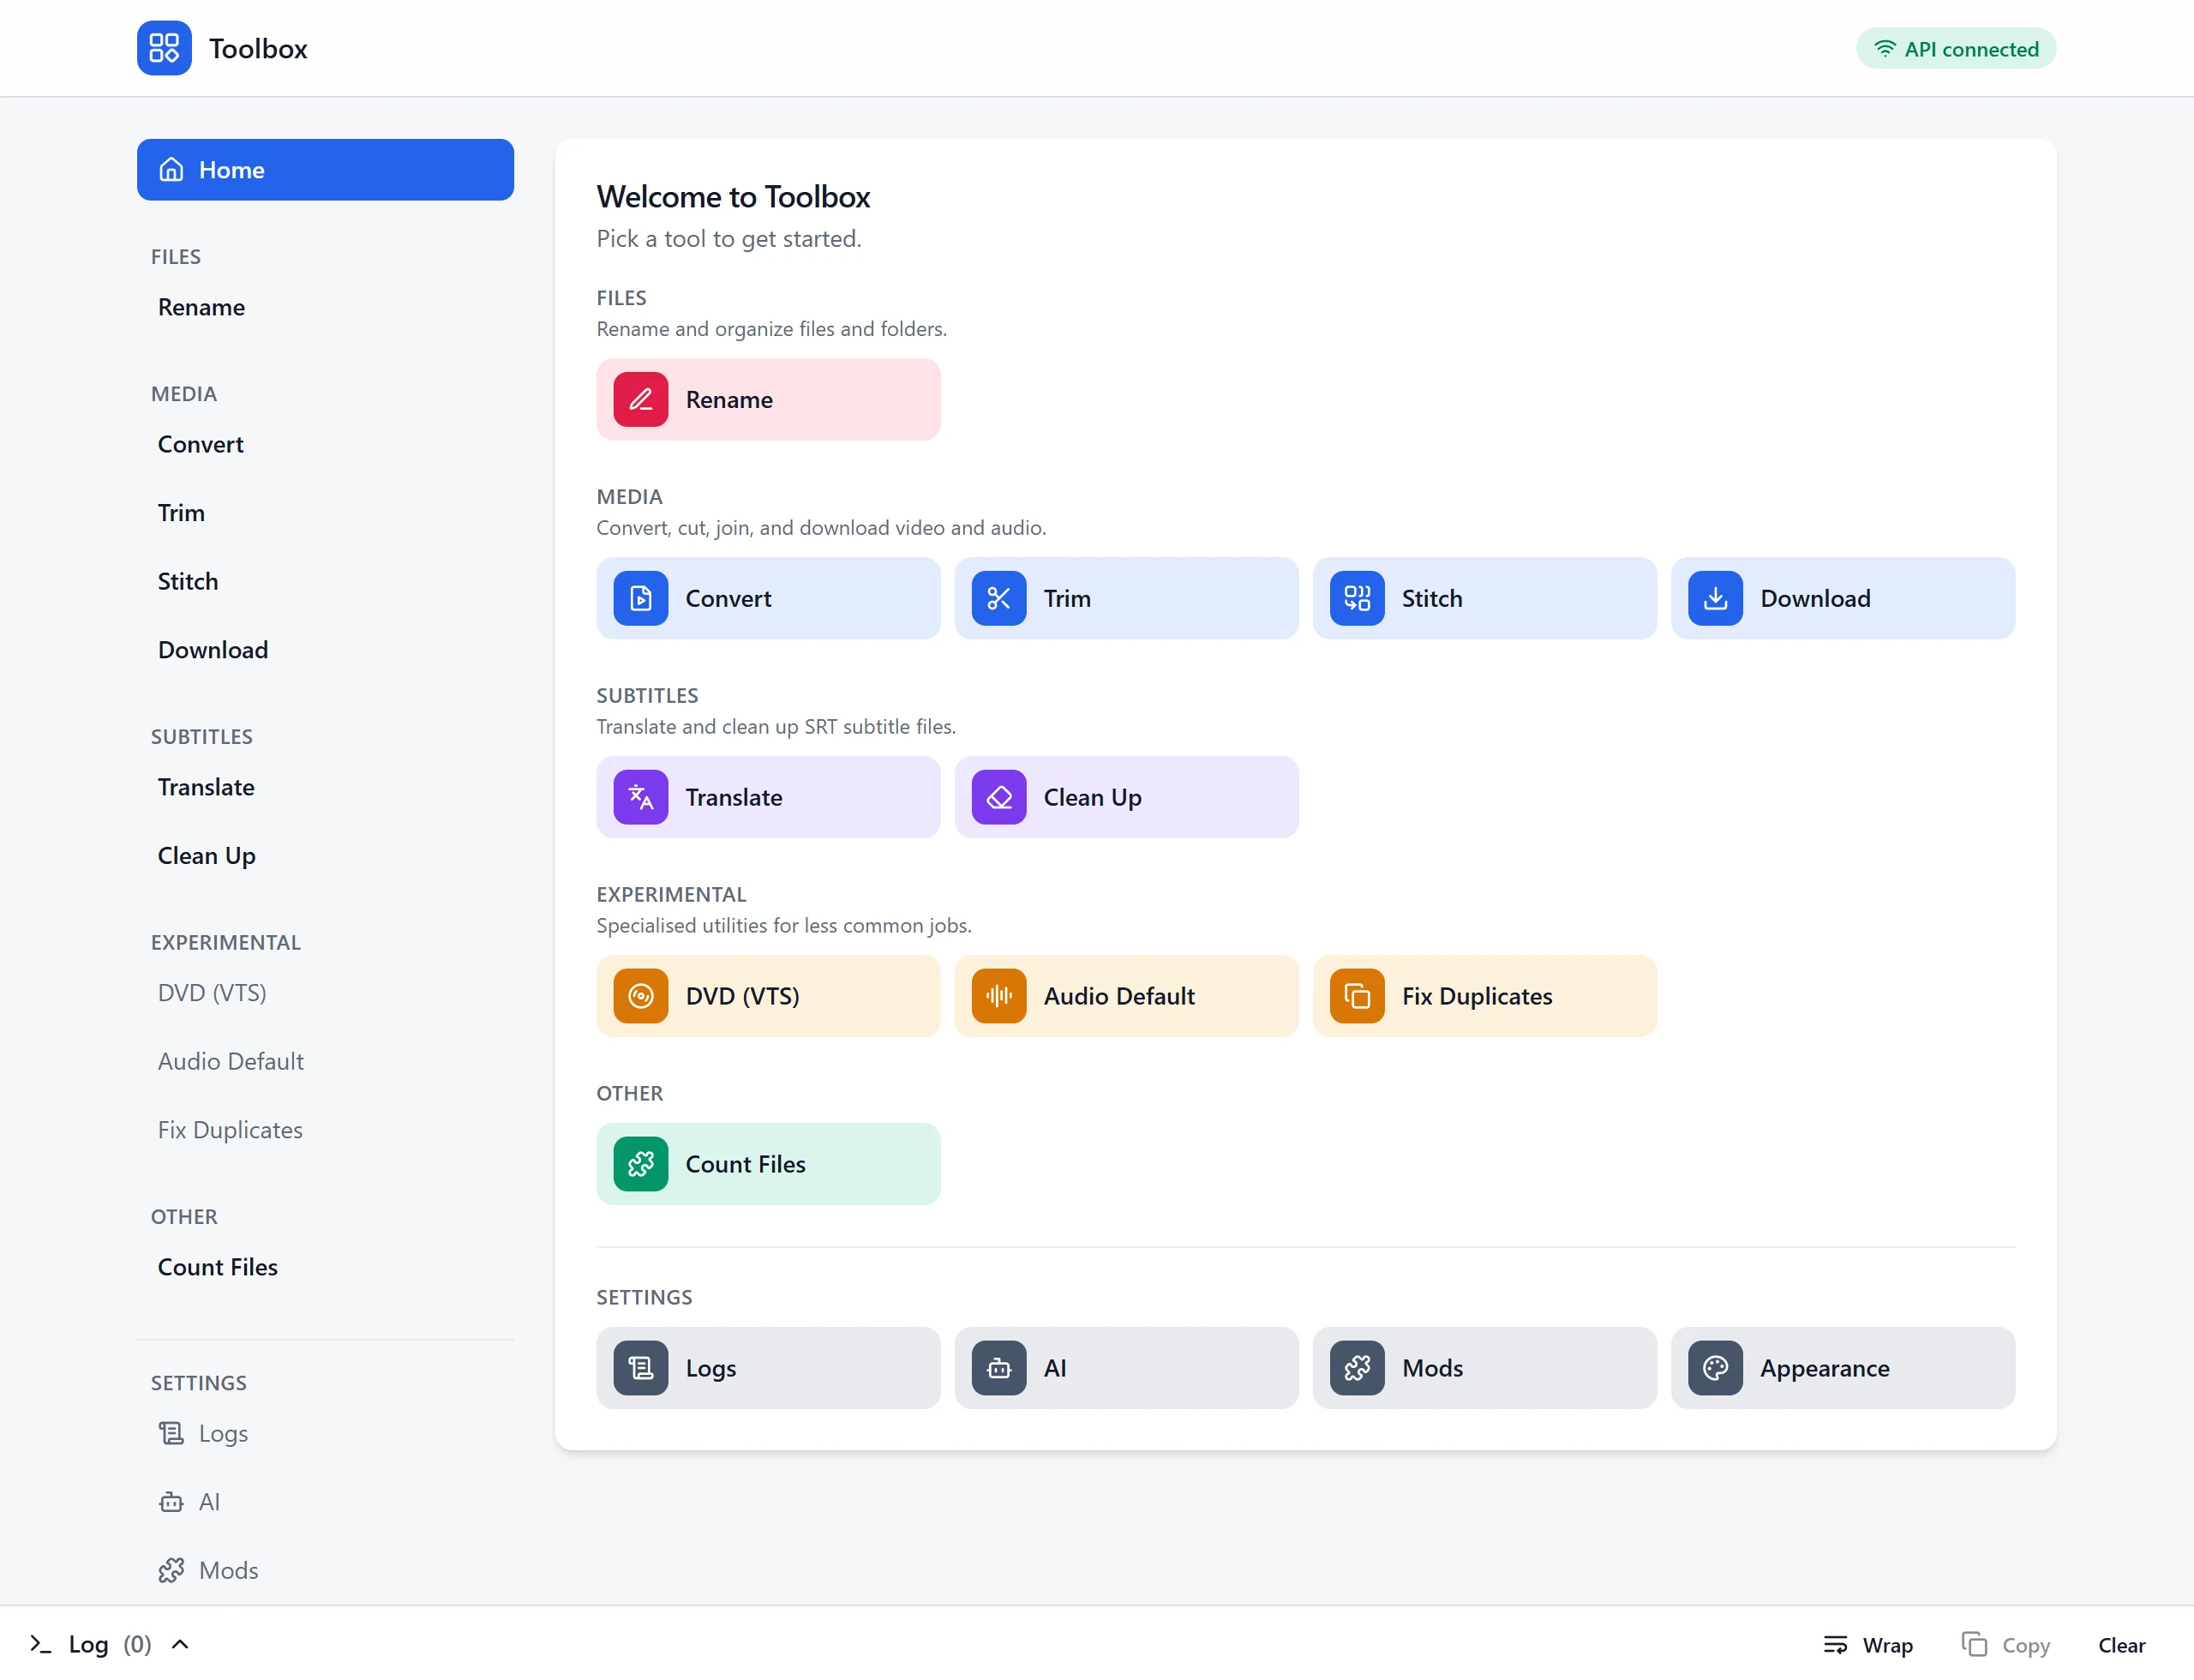Click the Download arrow icon
Screen dimensions: 2194x1680
[x=1715, y=598]
